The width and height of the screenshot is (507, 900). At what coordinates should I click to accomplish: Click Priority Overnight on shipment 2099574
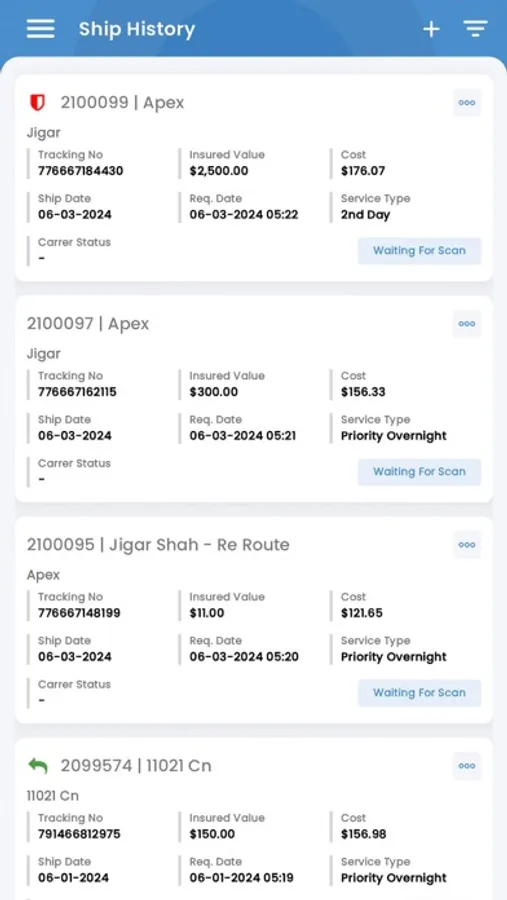coord(394,878)
